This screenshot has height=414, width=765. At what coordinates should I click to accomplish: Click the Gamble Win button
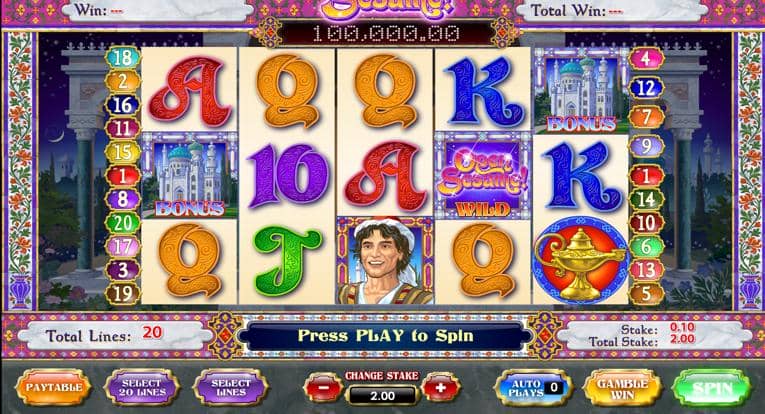(623, 388)
